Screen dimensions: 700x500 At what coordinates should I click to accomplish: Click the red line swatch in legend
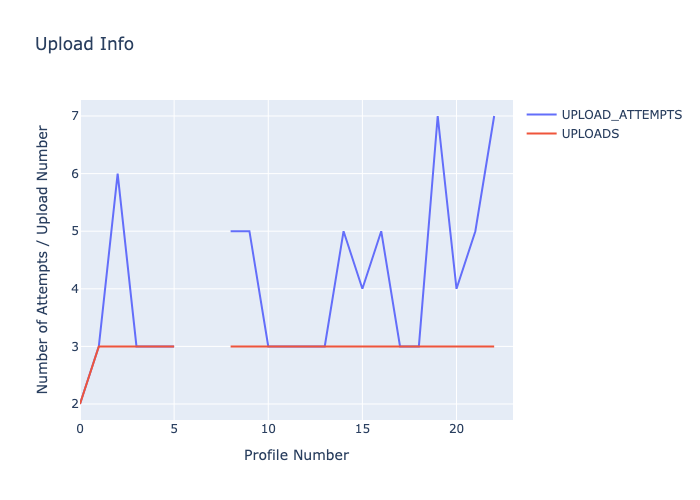(x=541, y=134)
